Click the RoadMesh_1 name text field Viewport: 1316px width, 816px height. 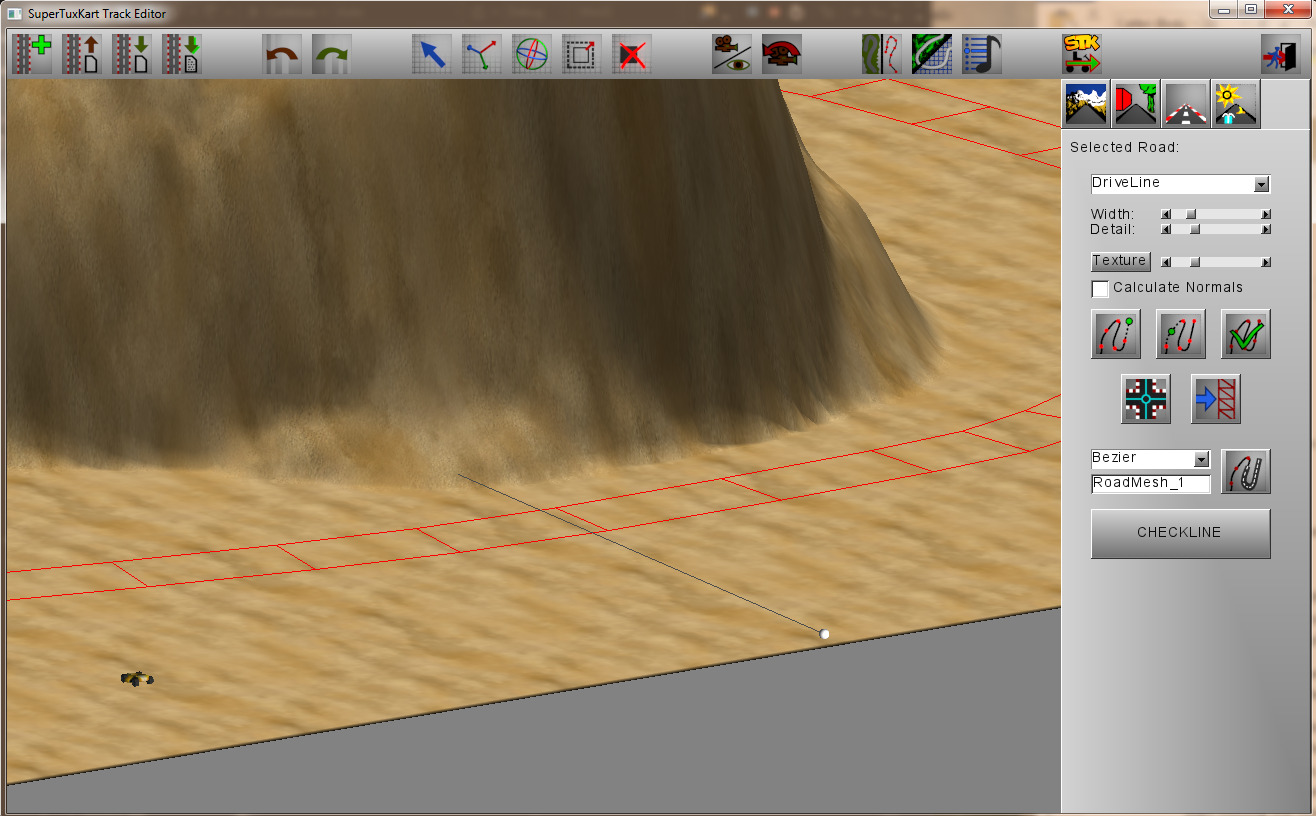pos(1151,484)
